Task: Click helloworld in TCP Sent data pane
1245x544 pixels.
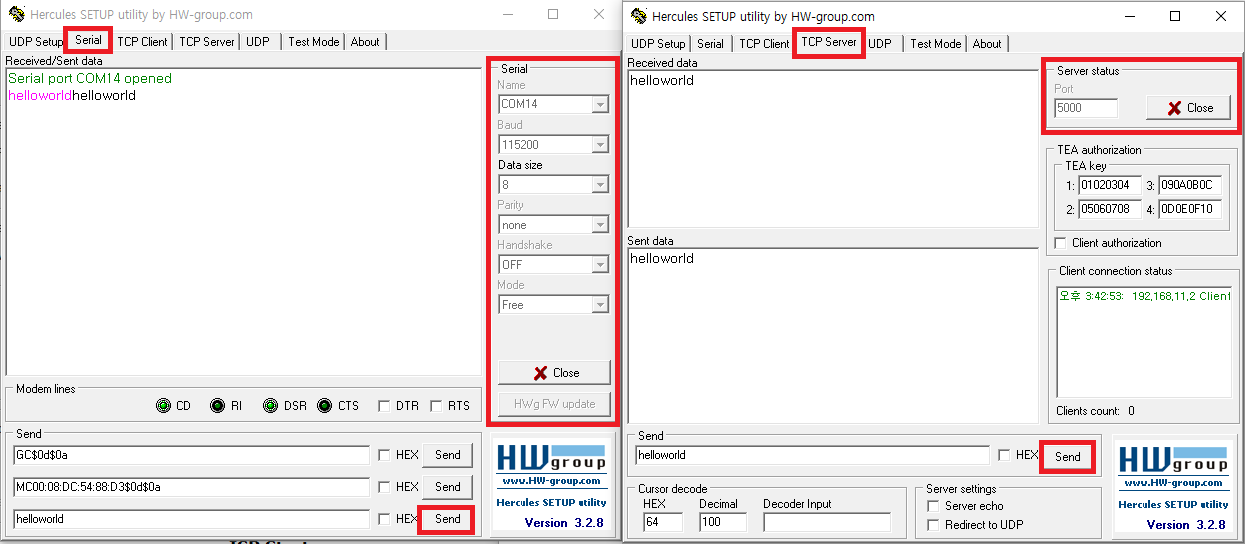Action: tap(662, 258)
